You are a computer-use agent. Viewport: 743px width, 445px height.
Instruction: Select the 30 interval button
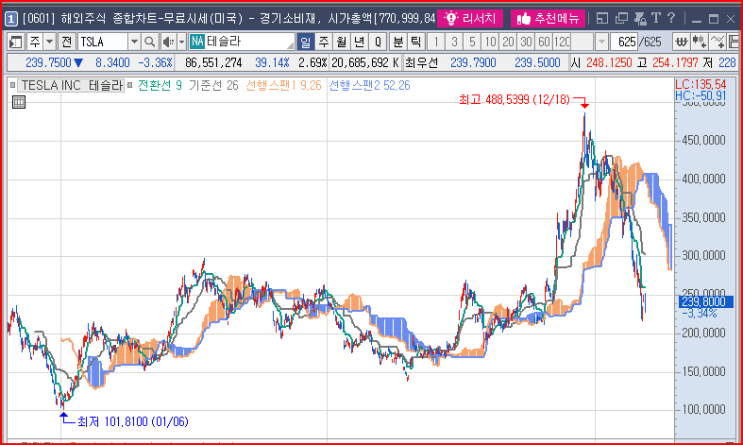[x=526, y=42]
